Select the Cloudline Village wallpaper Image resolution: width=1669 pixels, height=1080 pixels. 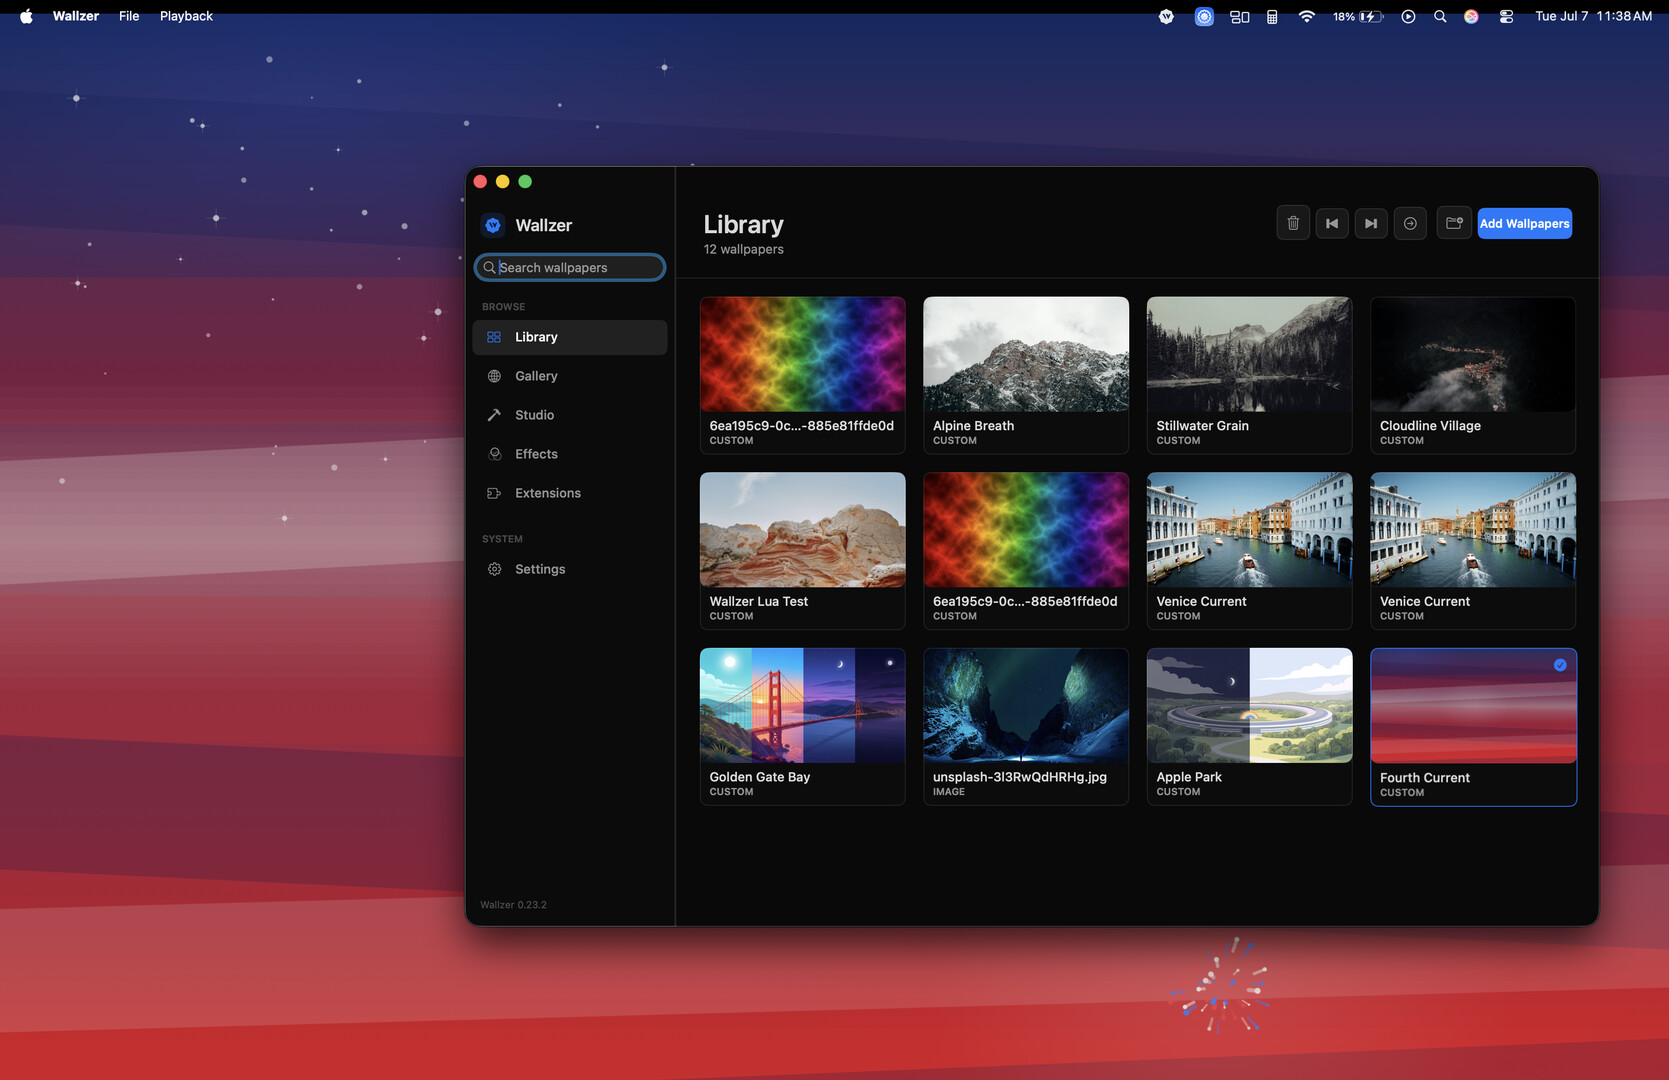point(1473,375)
